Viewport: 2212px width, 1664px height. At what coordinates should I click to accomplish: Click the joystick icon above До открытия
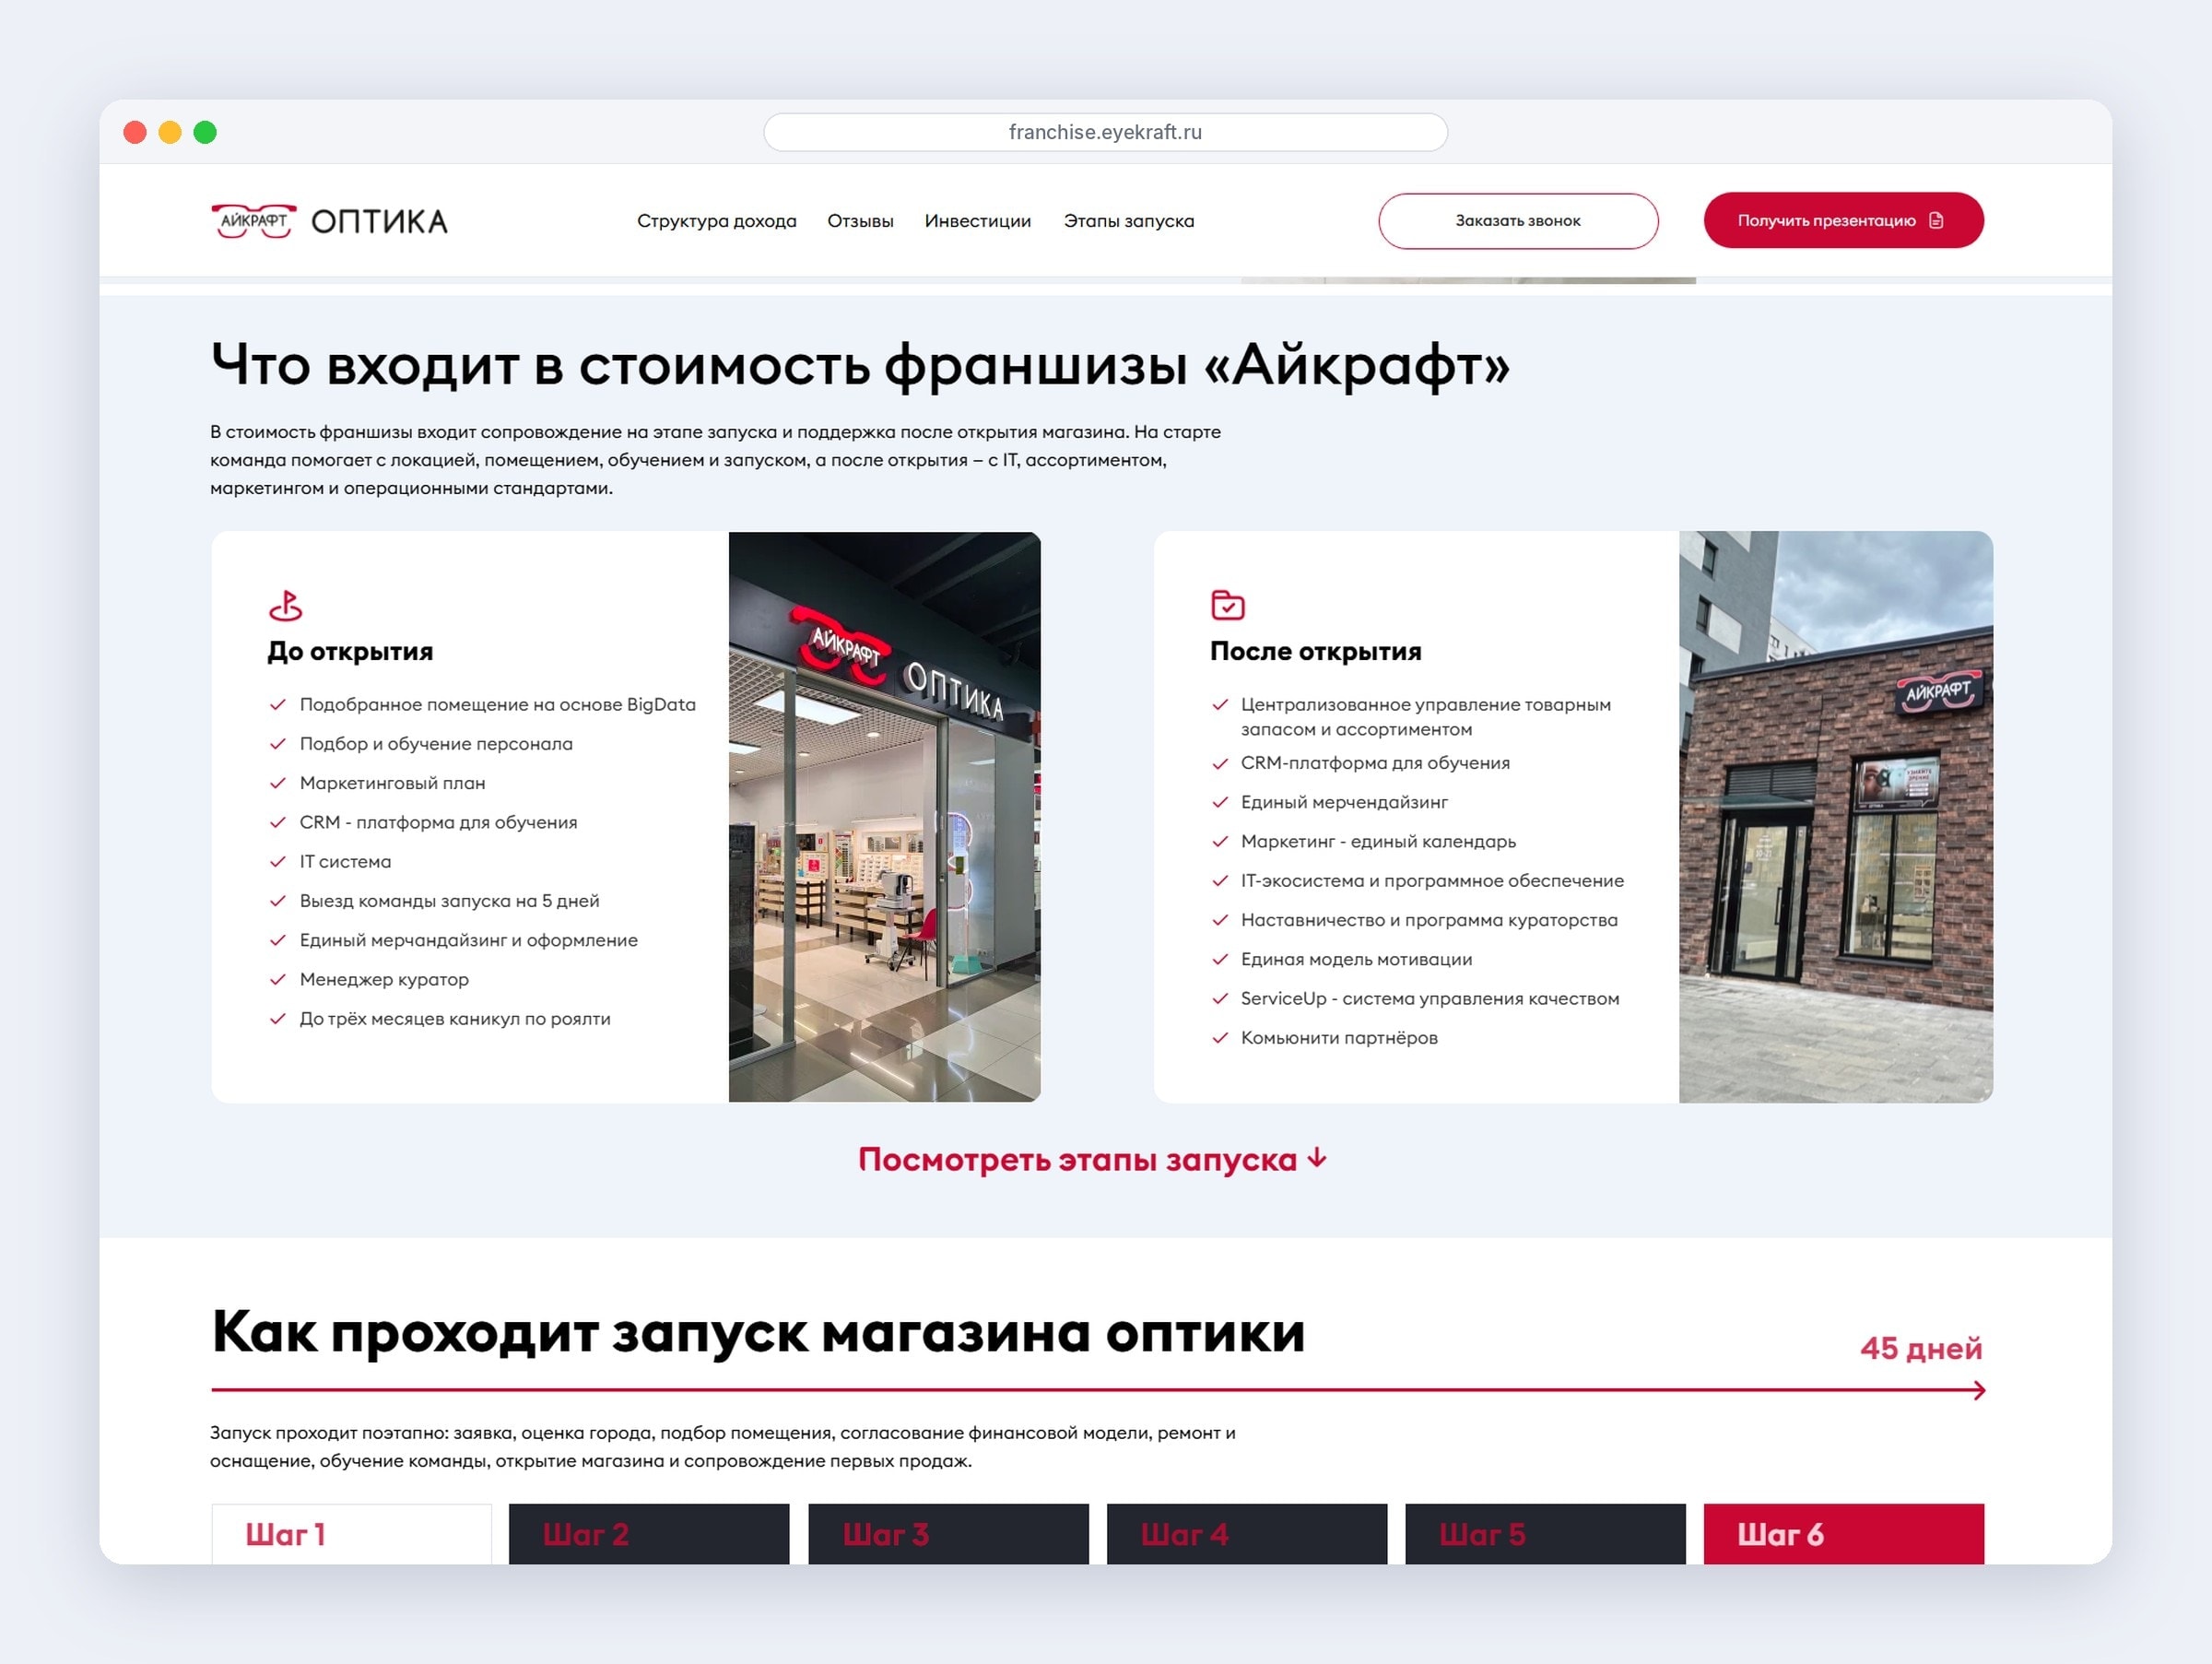pyautogui.click(x=285, y=605)
